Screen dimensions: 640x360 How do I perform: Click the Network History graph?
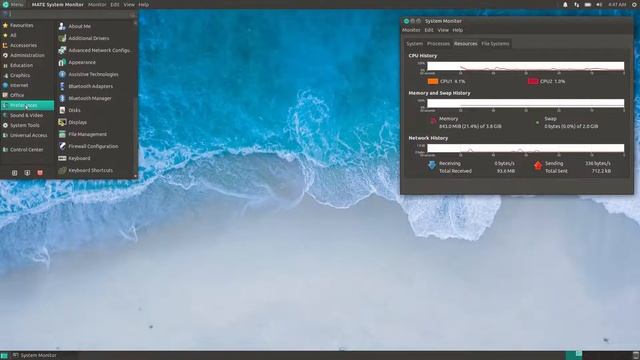(x=525, y=148)
